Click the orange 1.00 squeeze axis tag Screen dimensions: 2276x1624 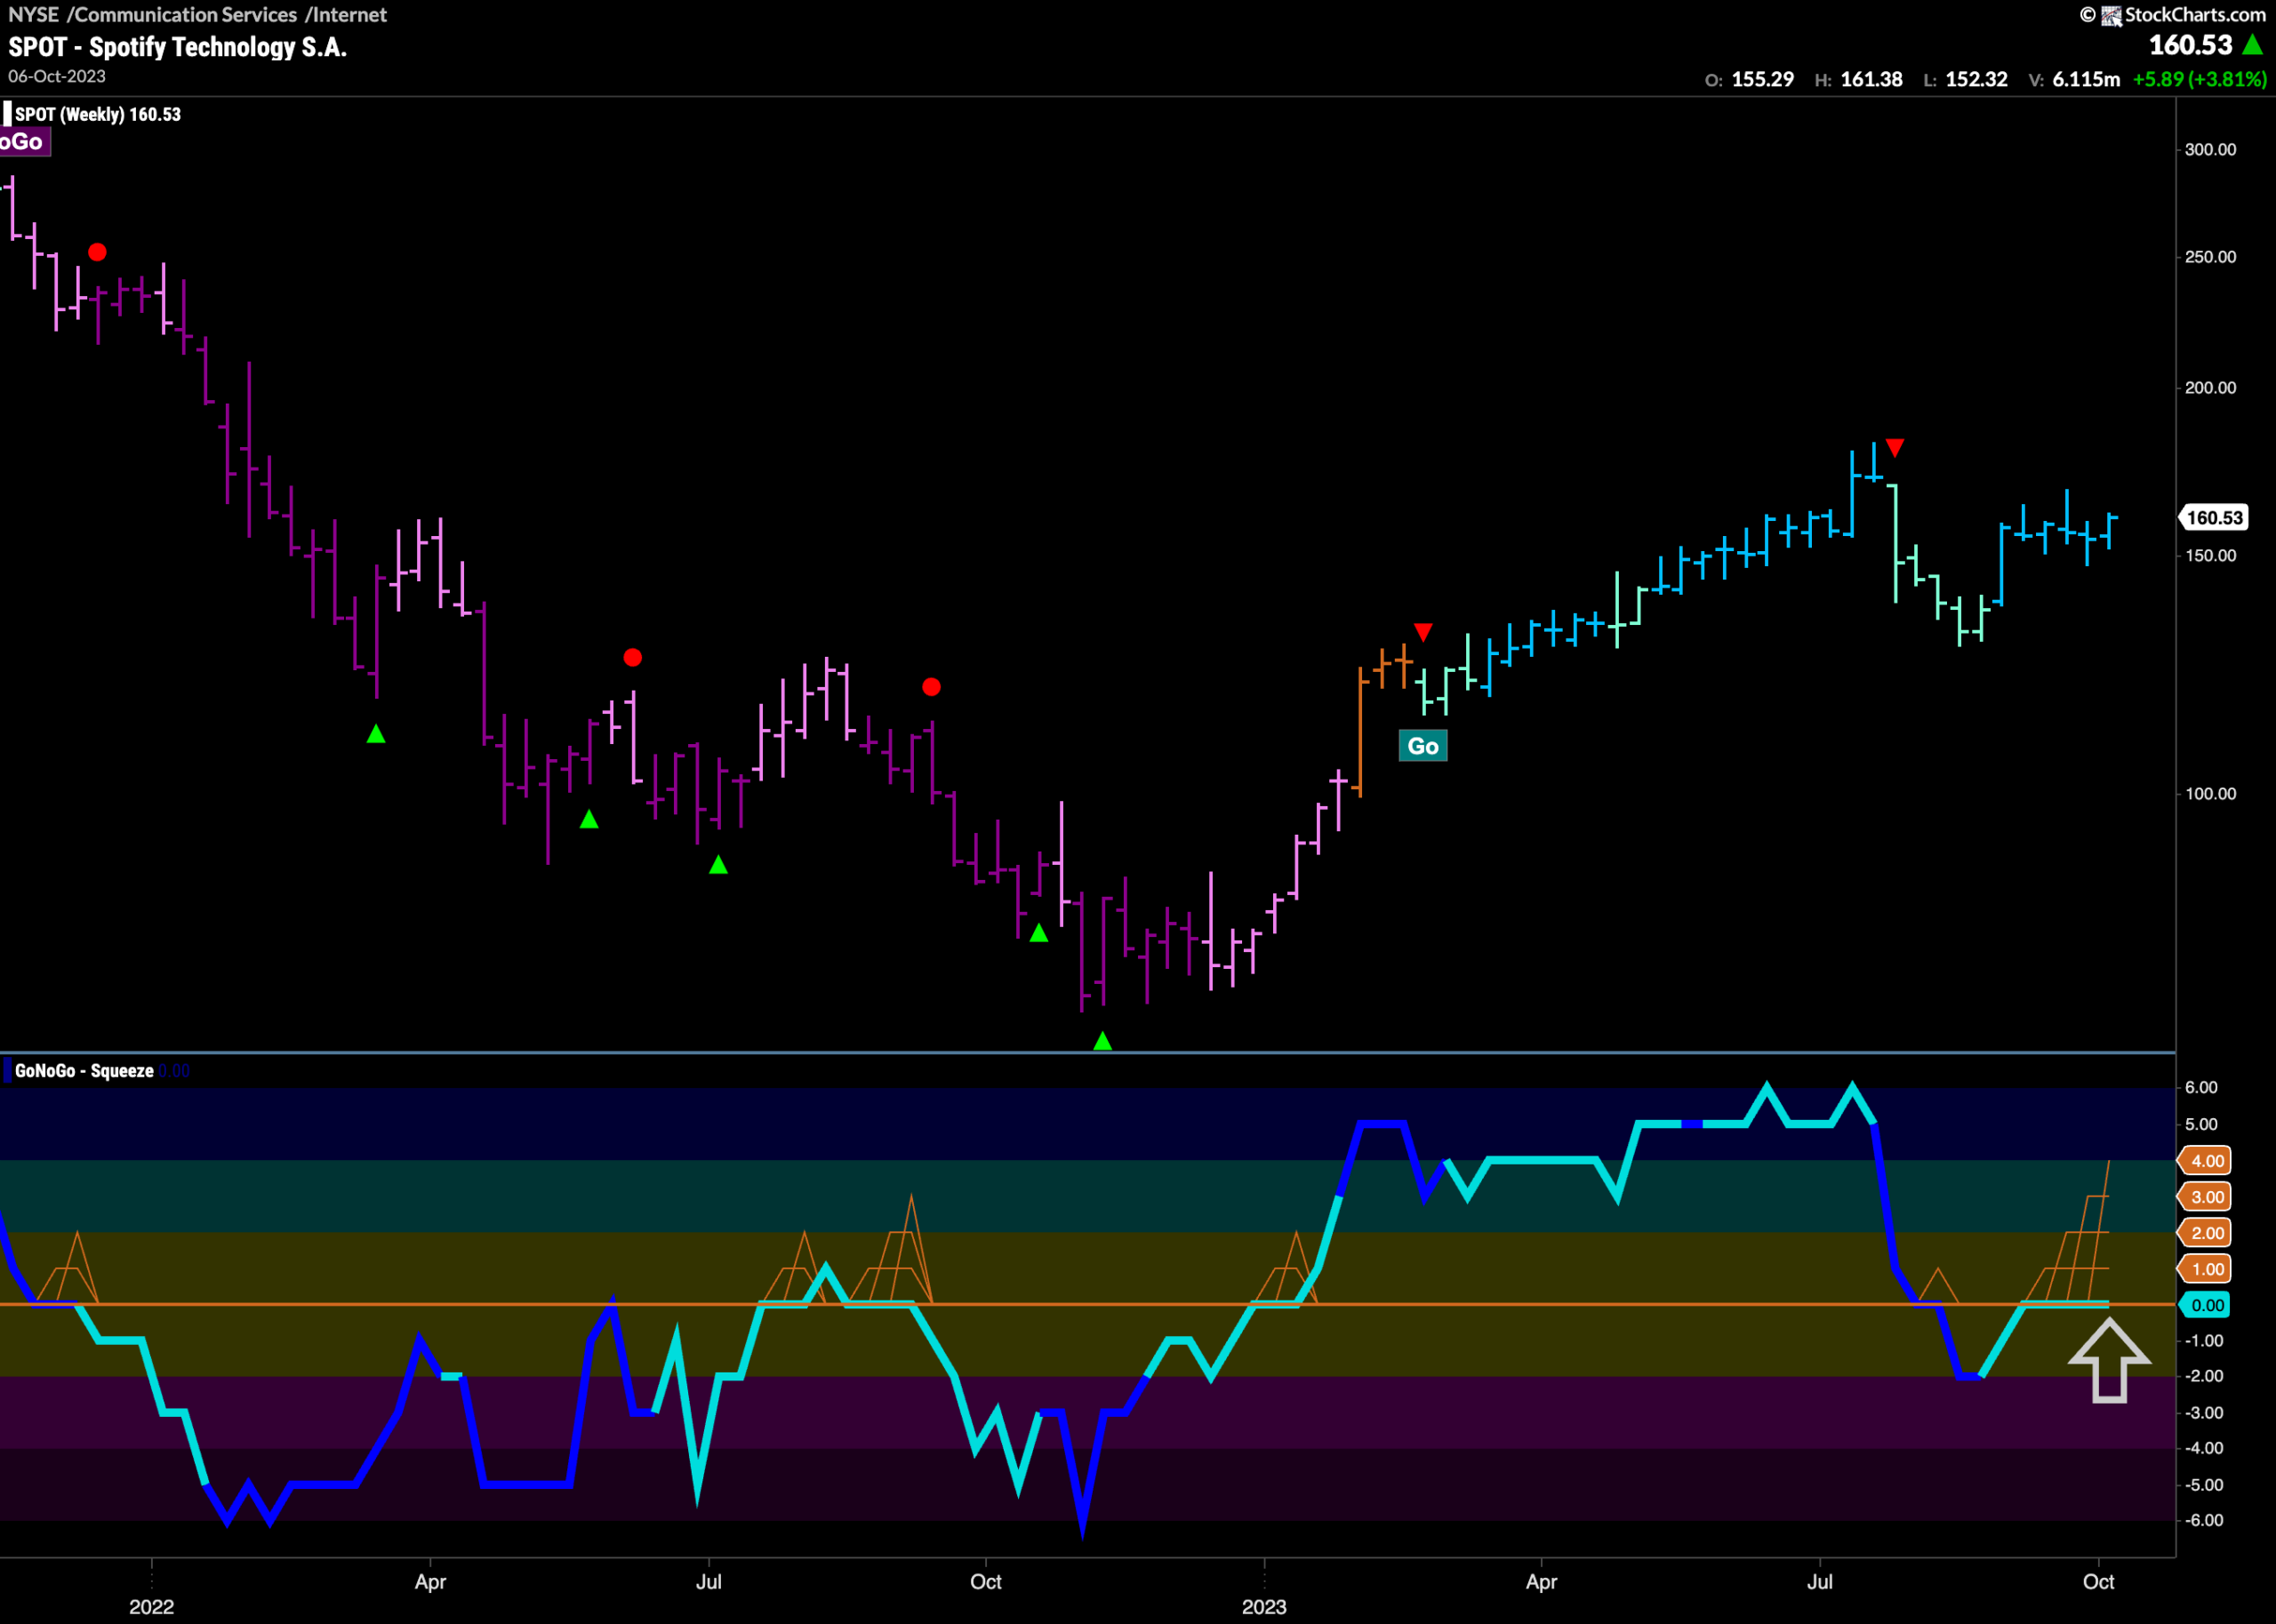tap(2205, 1269)
